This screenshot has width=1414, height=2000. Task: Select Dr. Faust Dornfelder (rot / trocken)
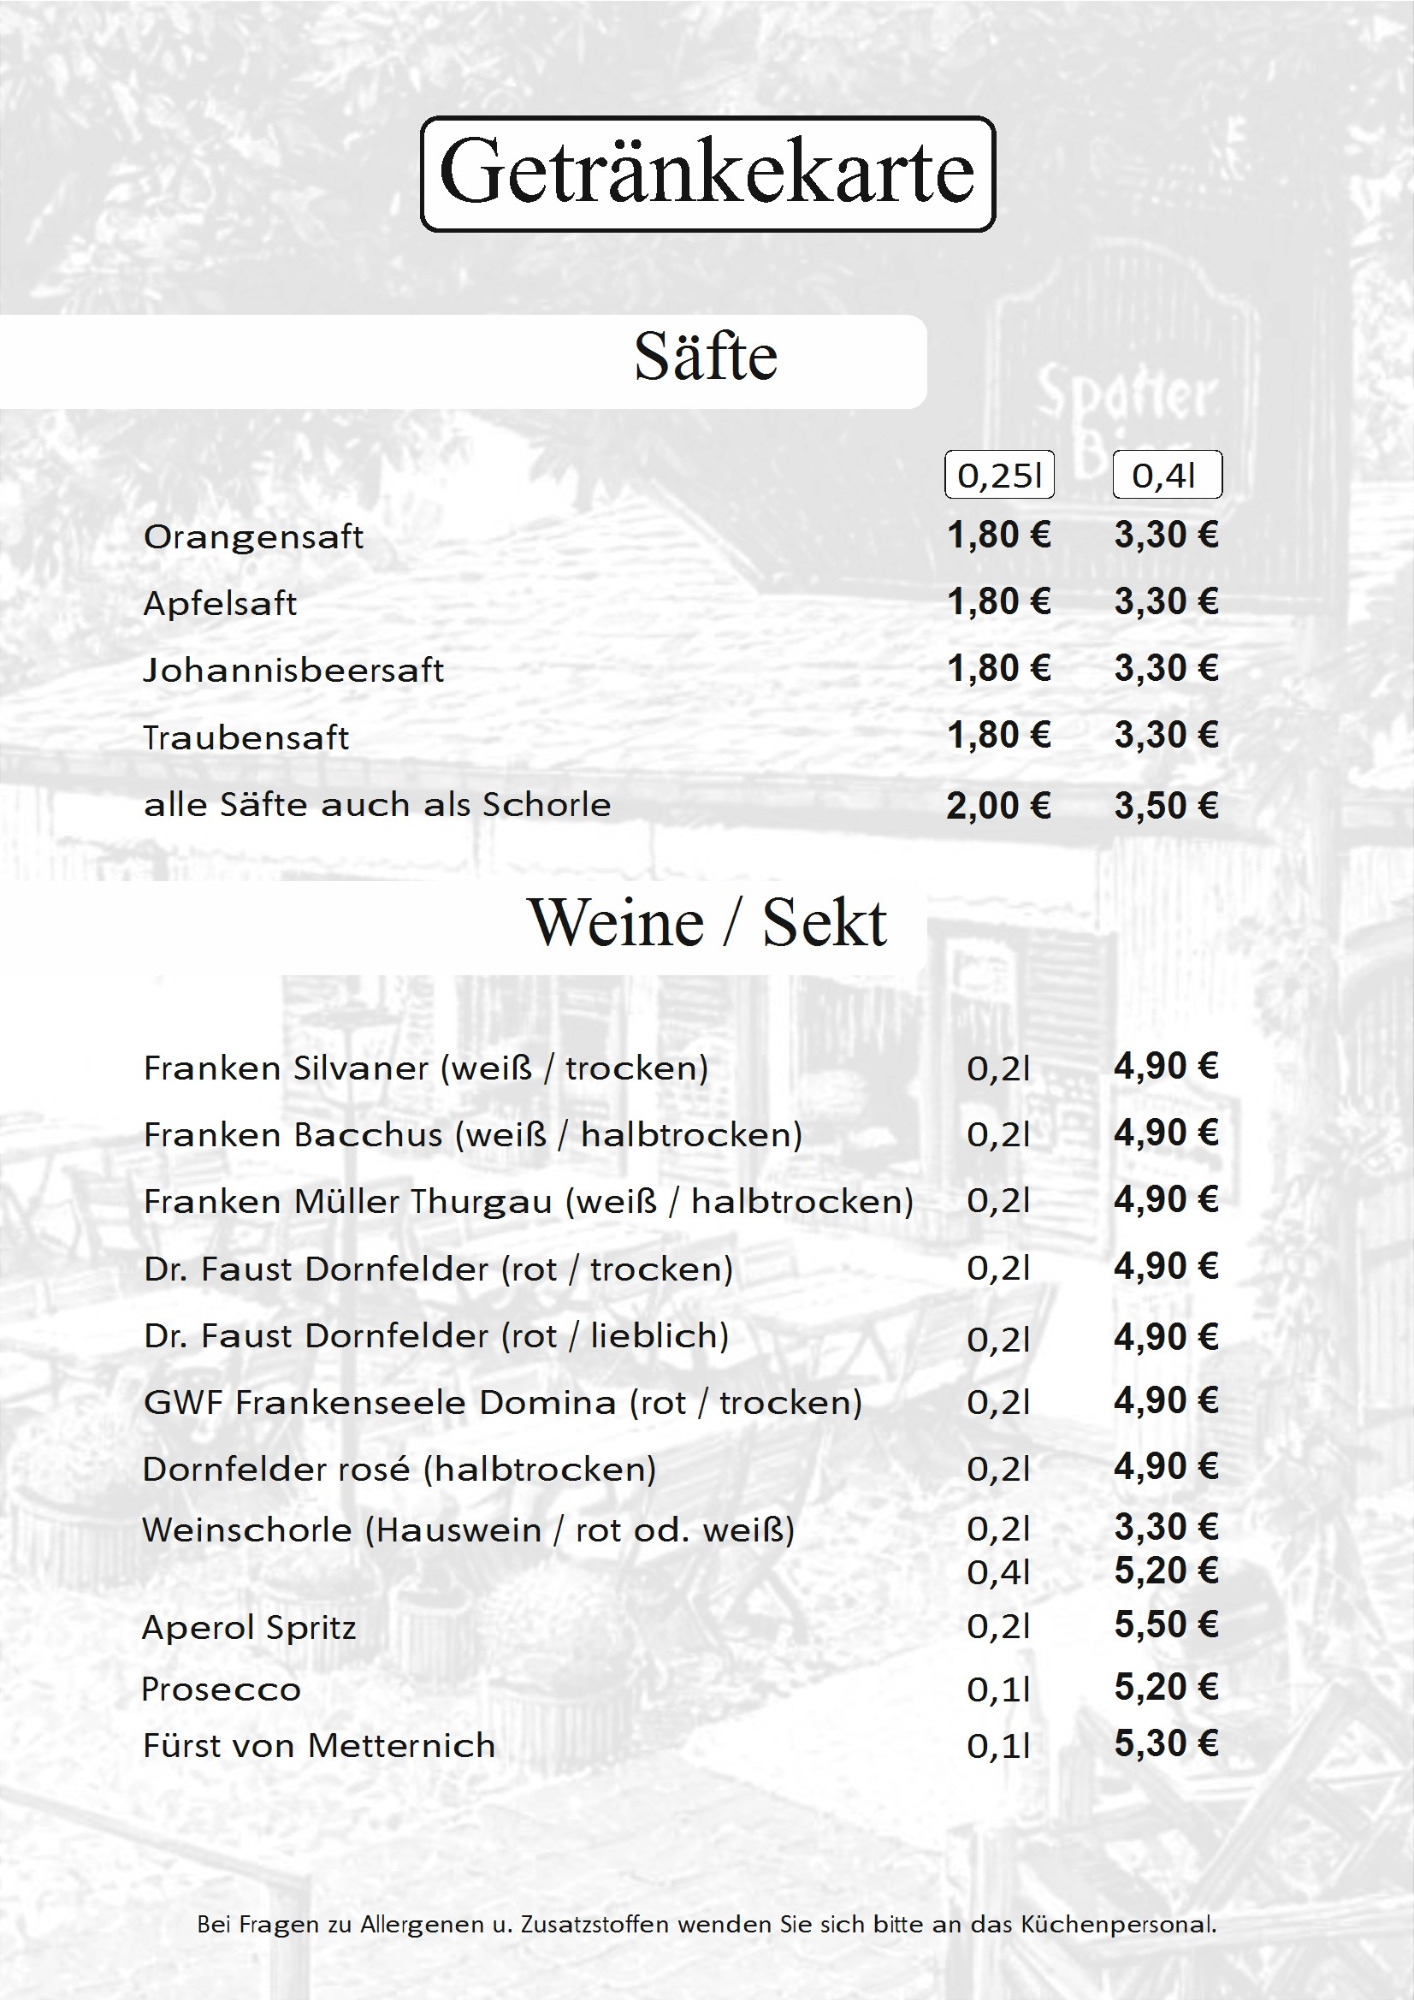coord(438,1269)
